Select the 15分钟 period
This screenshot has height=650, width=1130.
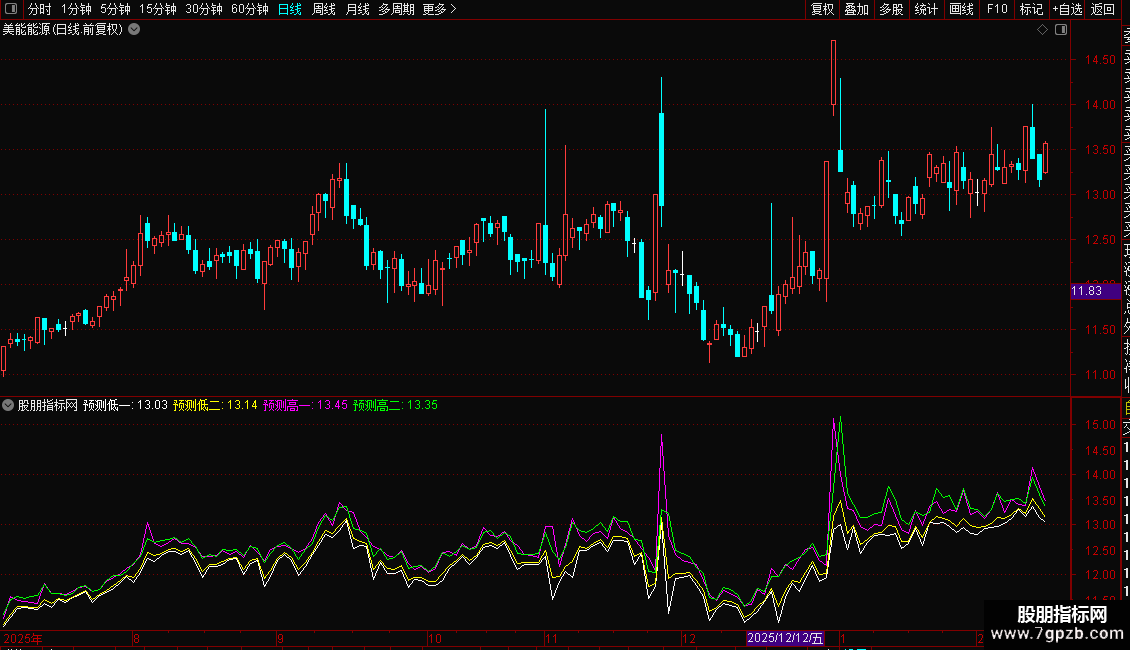(158, 9)
